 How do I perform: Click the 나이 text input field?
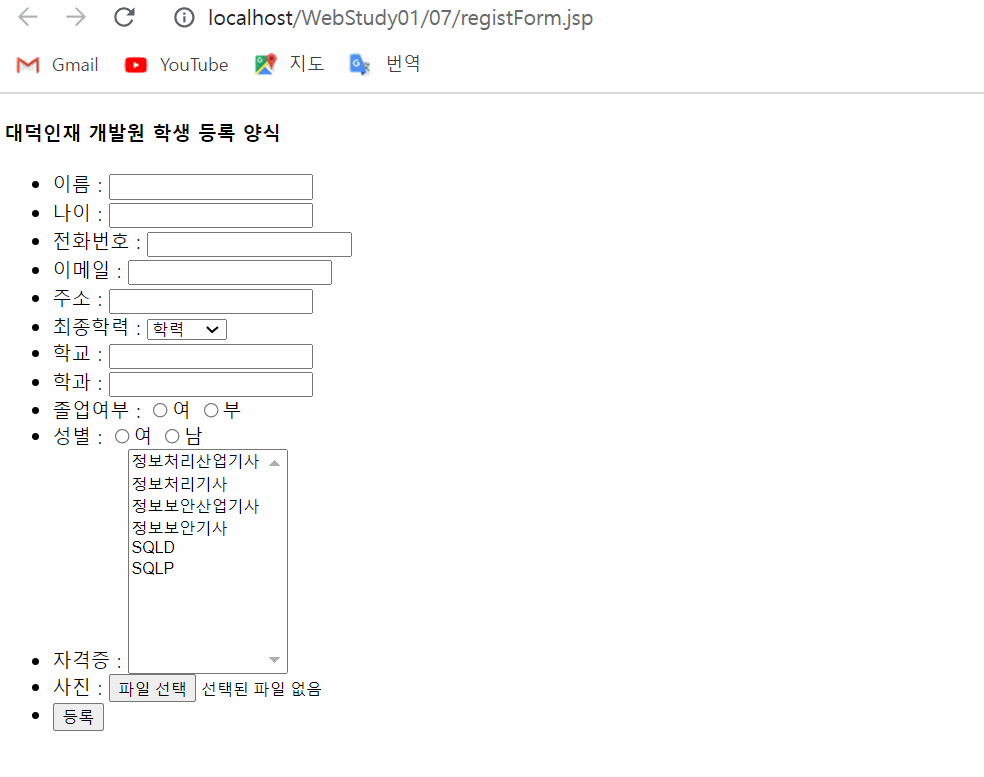coord(211,215)
